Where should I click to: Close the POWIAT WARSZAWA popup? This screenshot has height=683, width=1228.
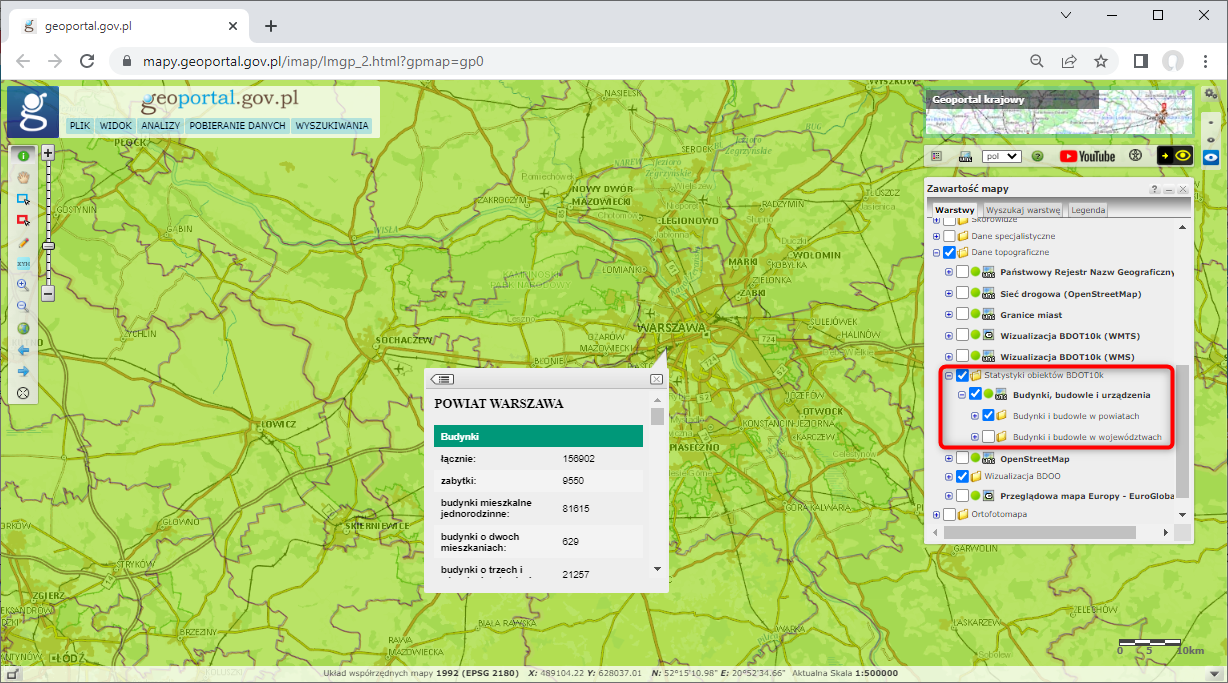(x=657, y=379)
